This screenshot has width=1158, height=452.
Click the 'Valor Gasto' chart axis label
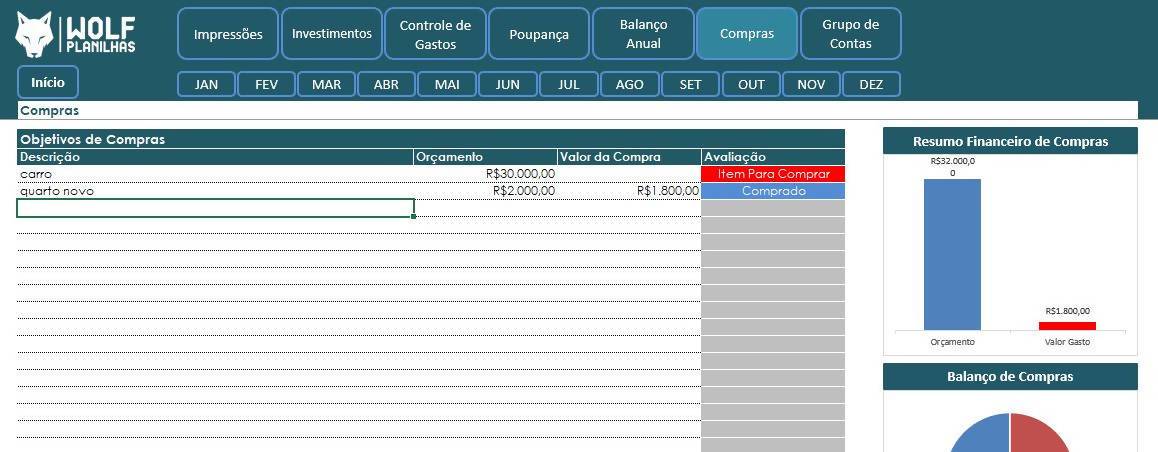point(1067,342)
